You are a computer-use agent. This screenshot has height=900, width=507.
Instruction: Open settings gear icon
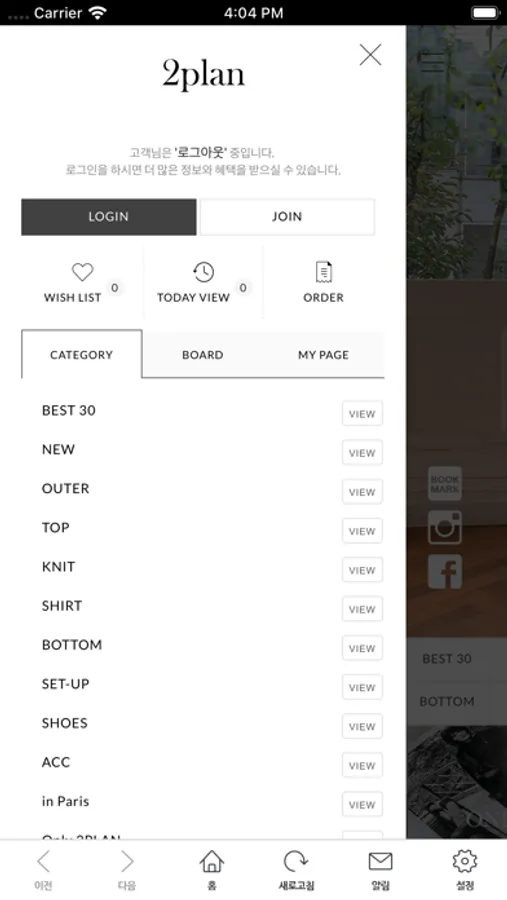(x=465, y=862)
